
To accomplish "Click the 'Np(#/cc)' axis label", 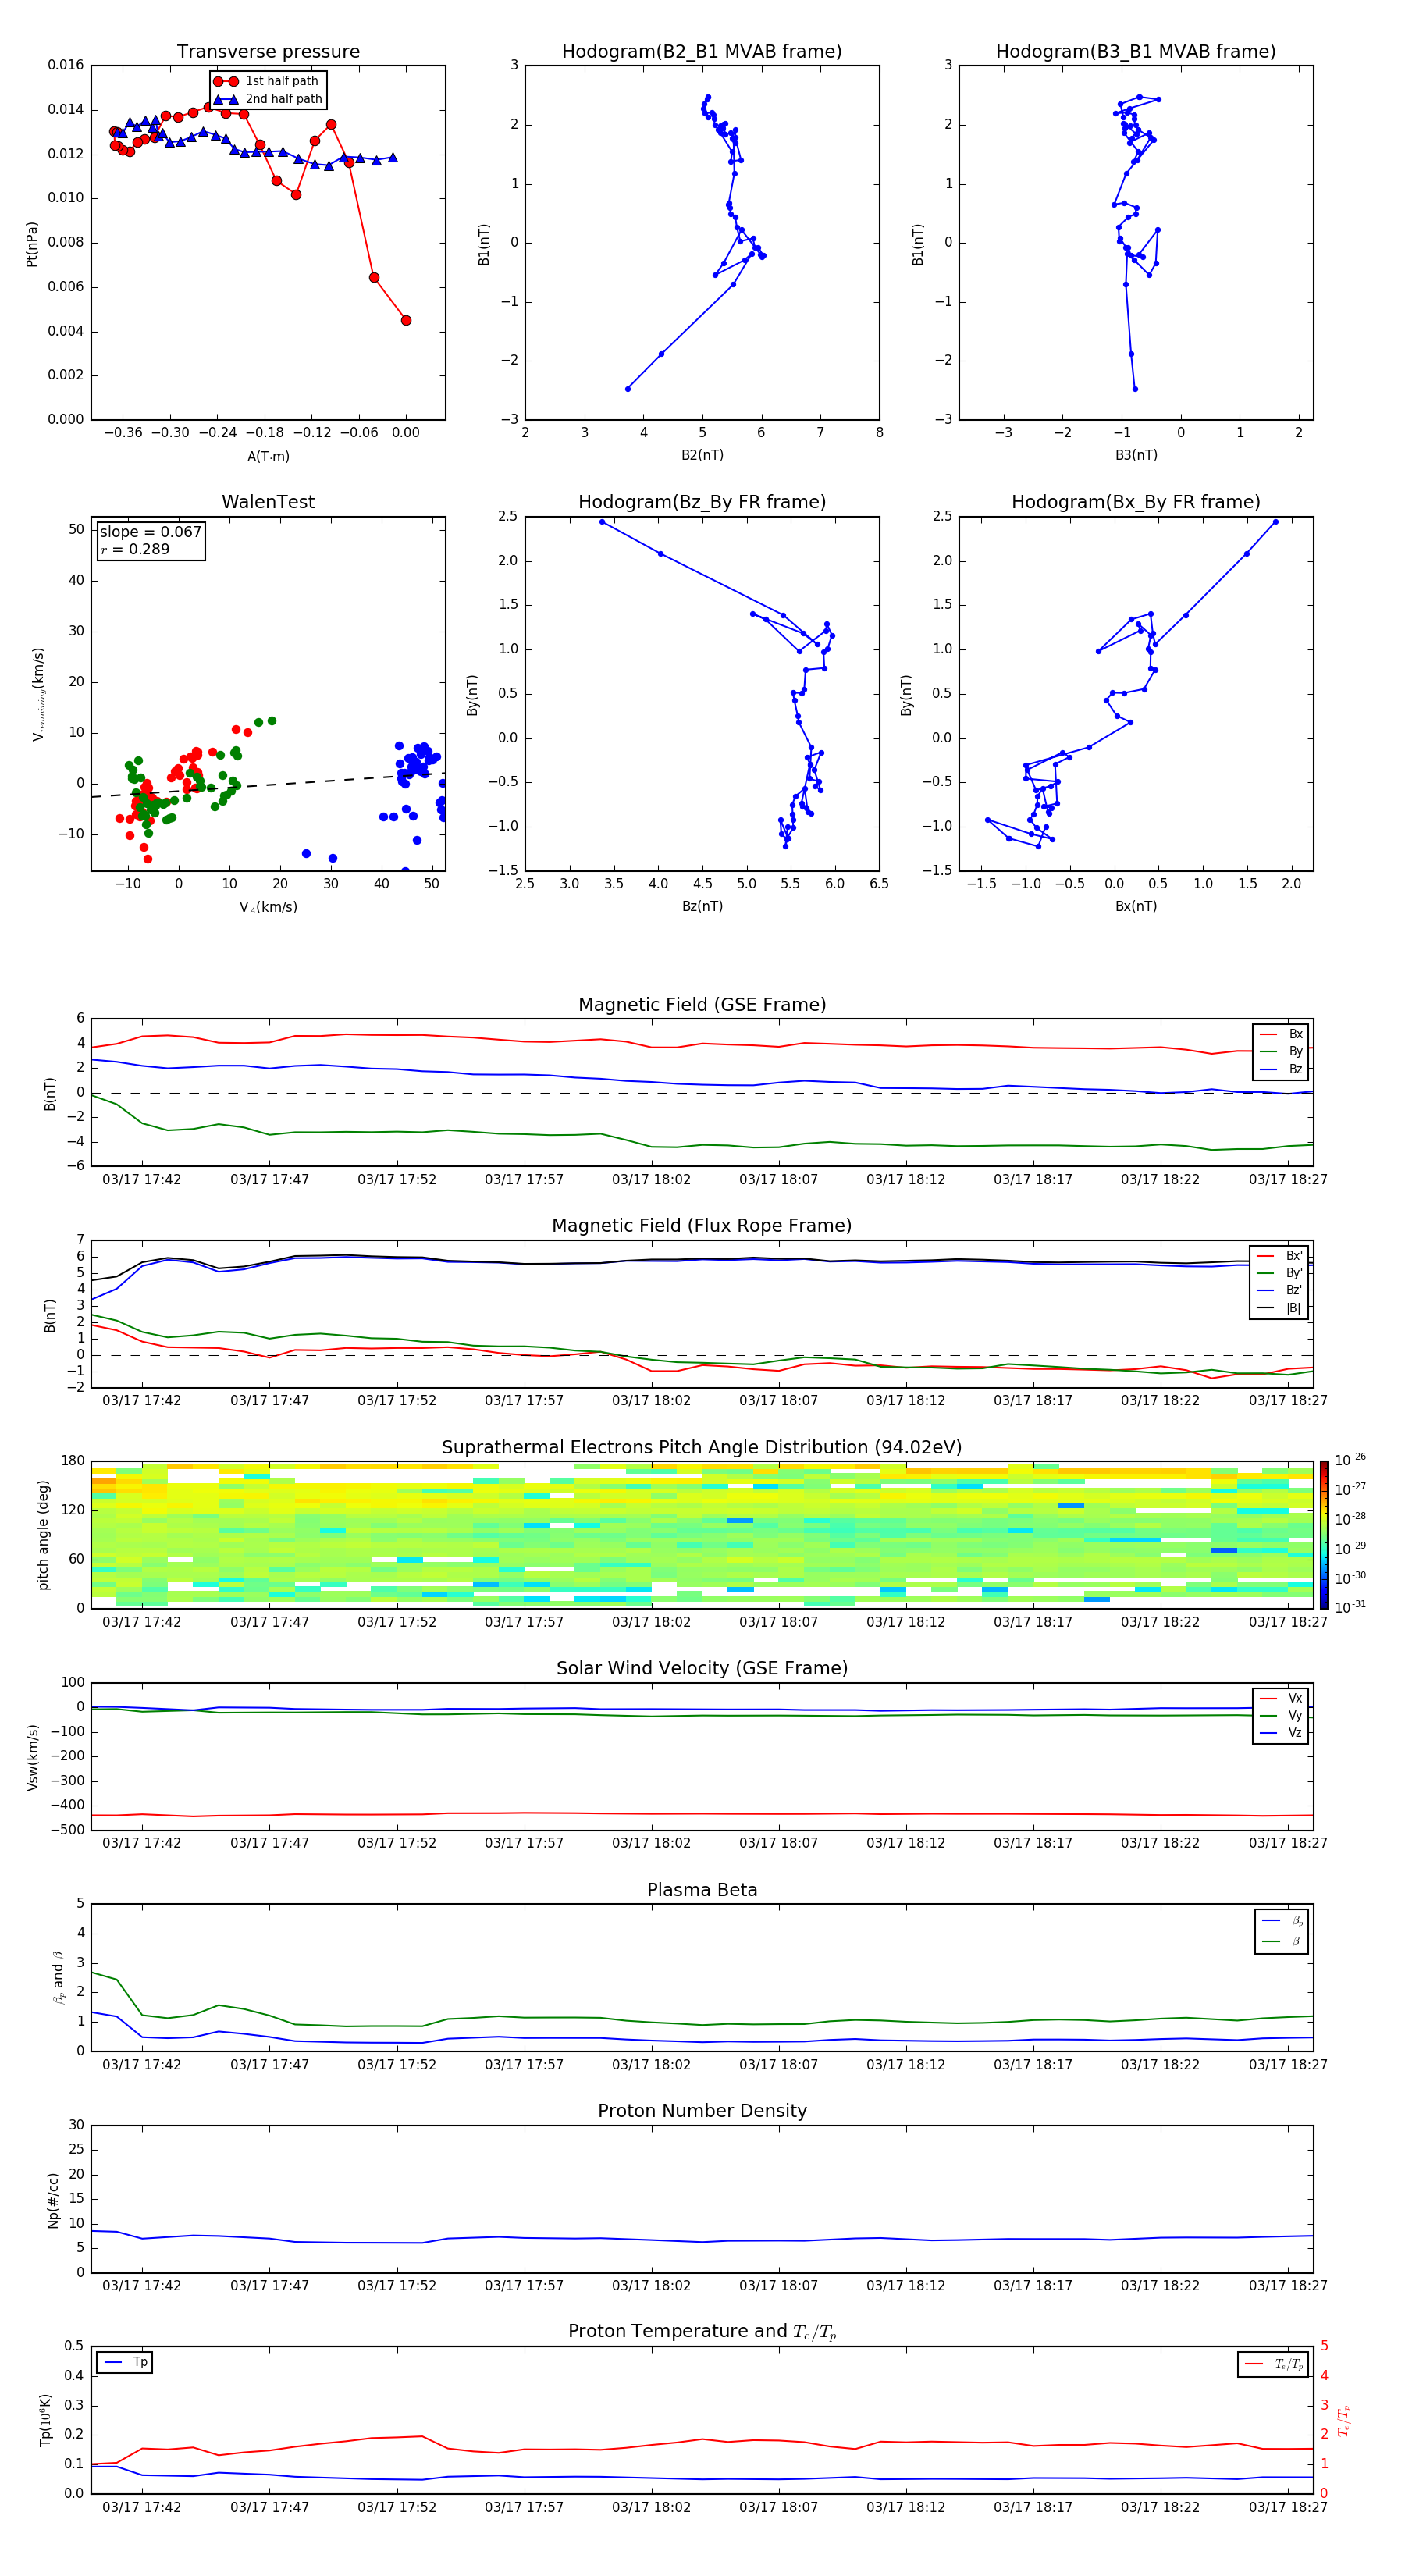I will tap(53, 2199).
